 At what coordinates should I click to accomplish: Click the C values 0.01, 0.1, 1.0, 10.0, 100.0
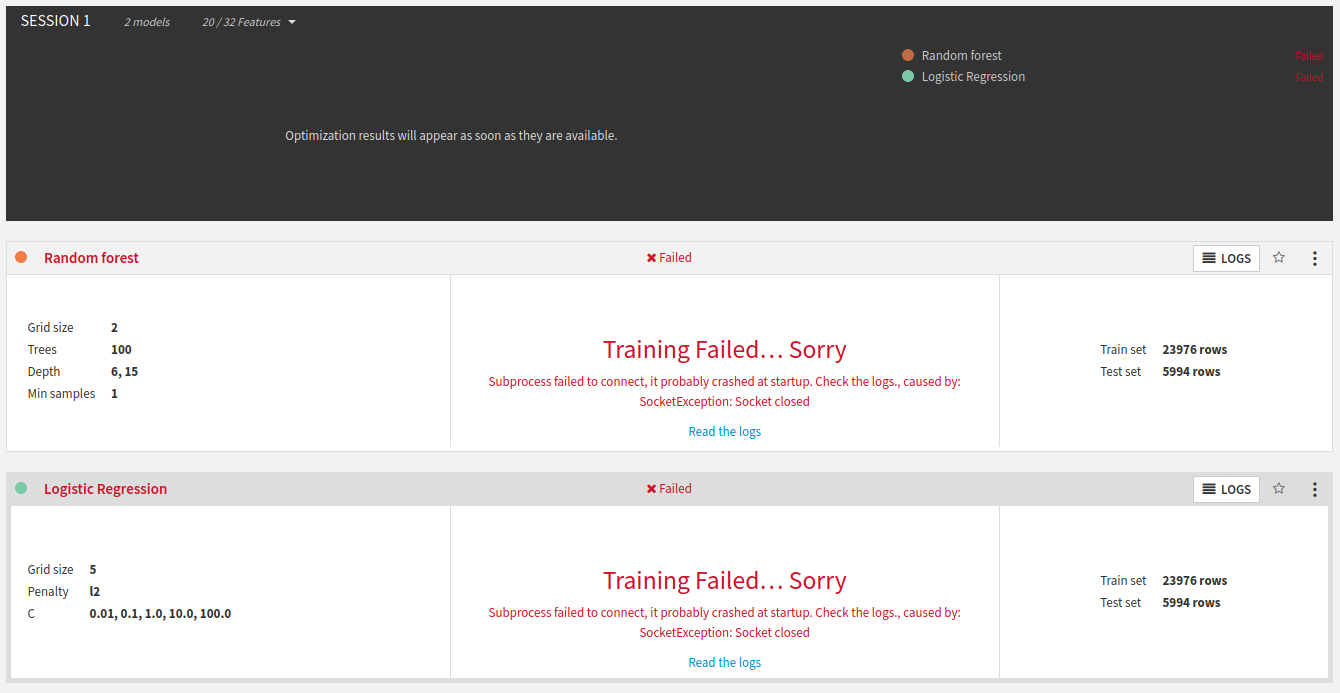click(160, 614)
